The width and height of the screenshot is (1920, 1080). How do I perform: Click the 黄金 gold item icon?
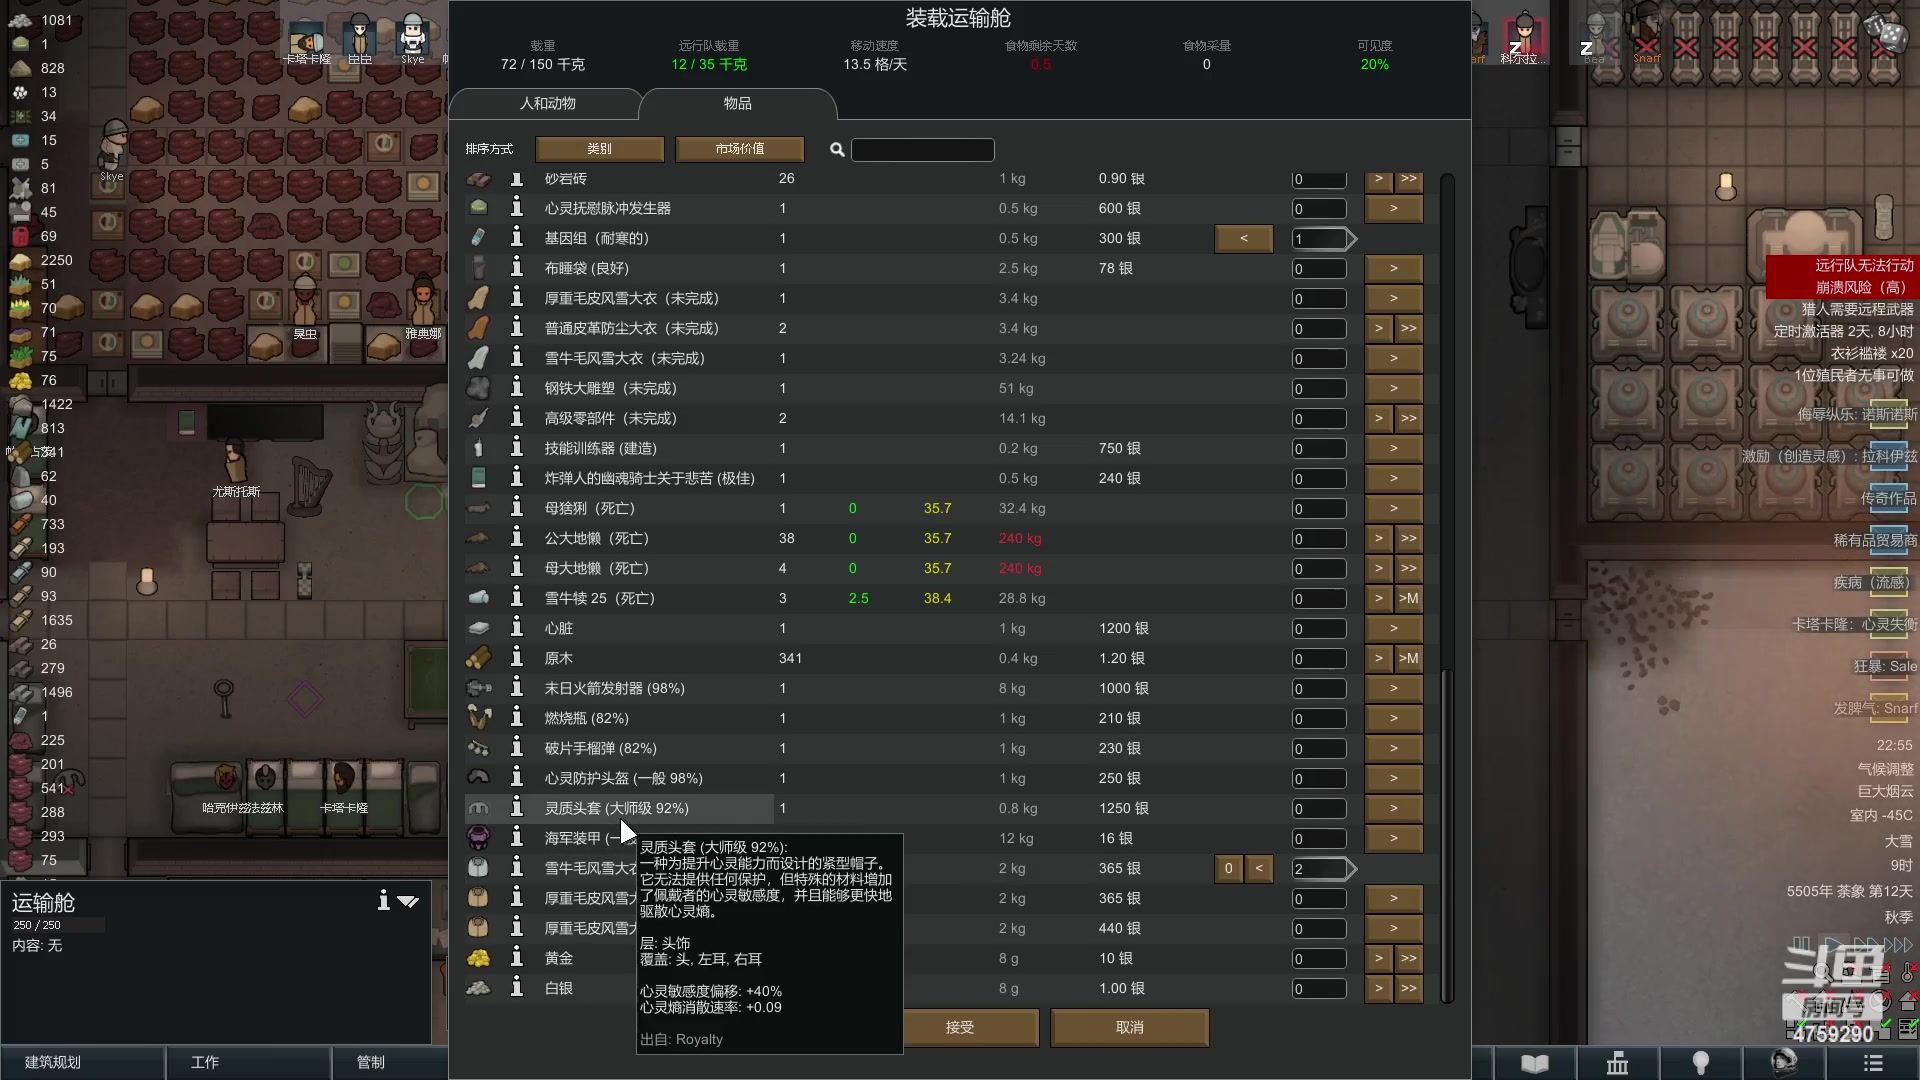pyautogui.click(x=479, y=958)
